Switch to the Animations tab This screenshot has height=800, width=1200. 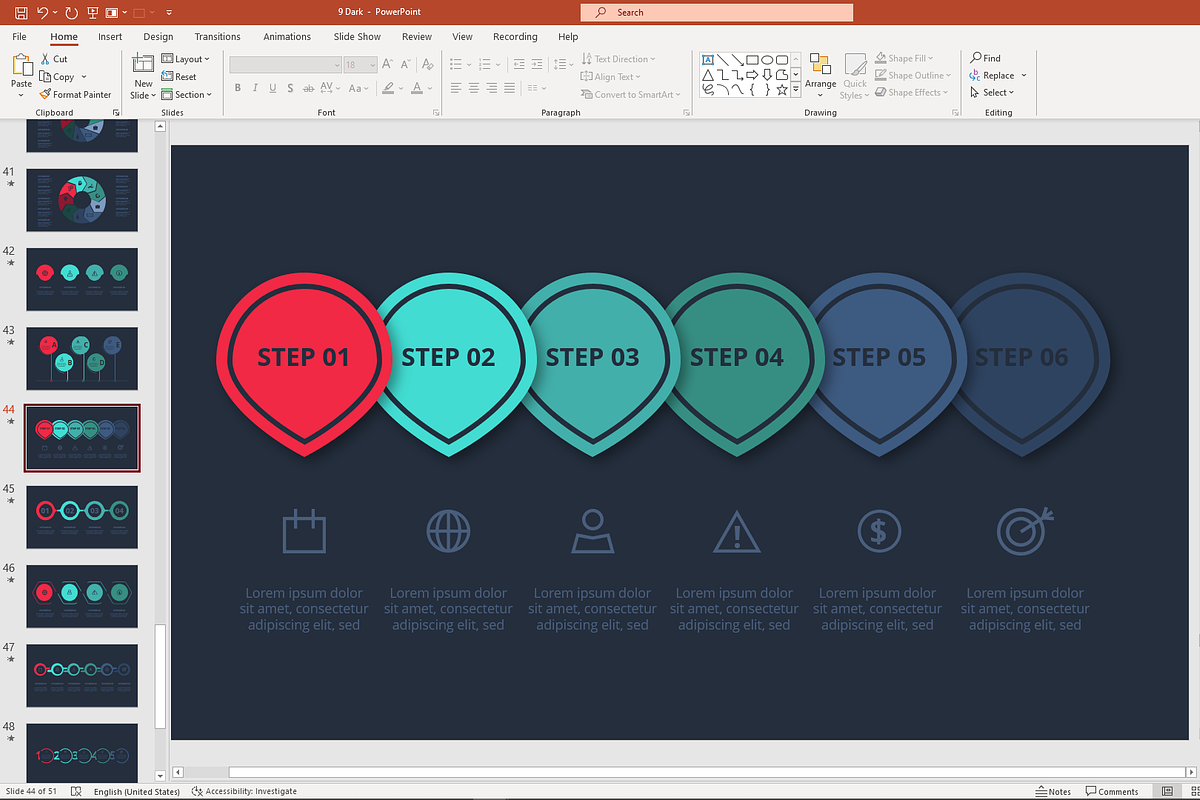[287, 37]
